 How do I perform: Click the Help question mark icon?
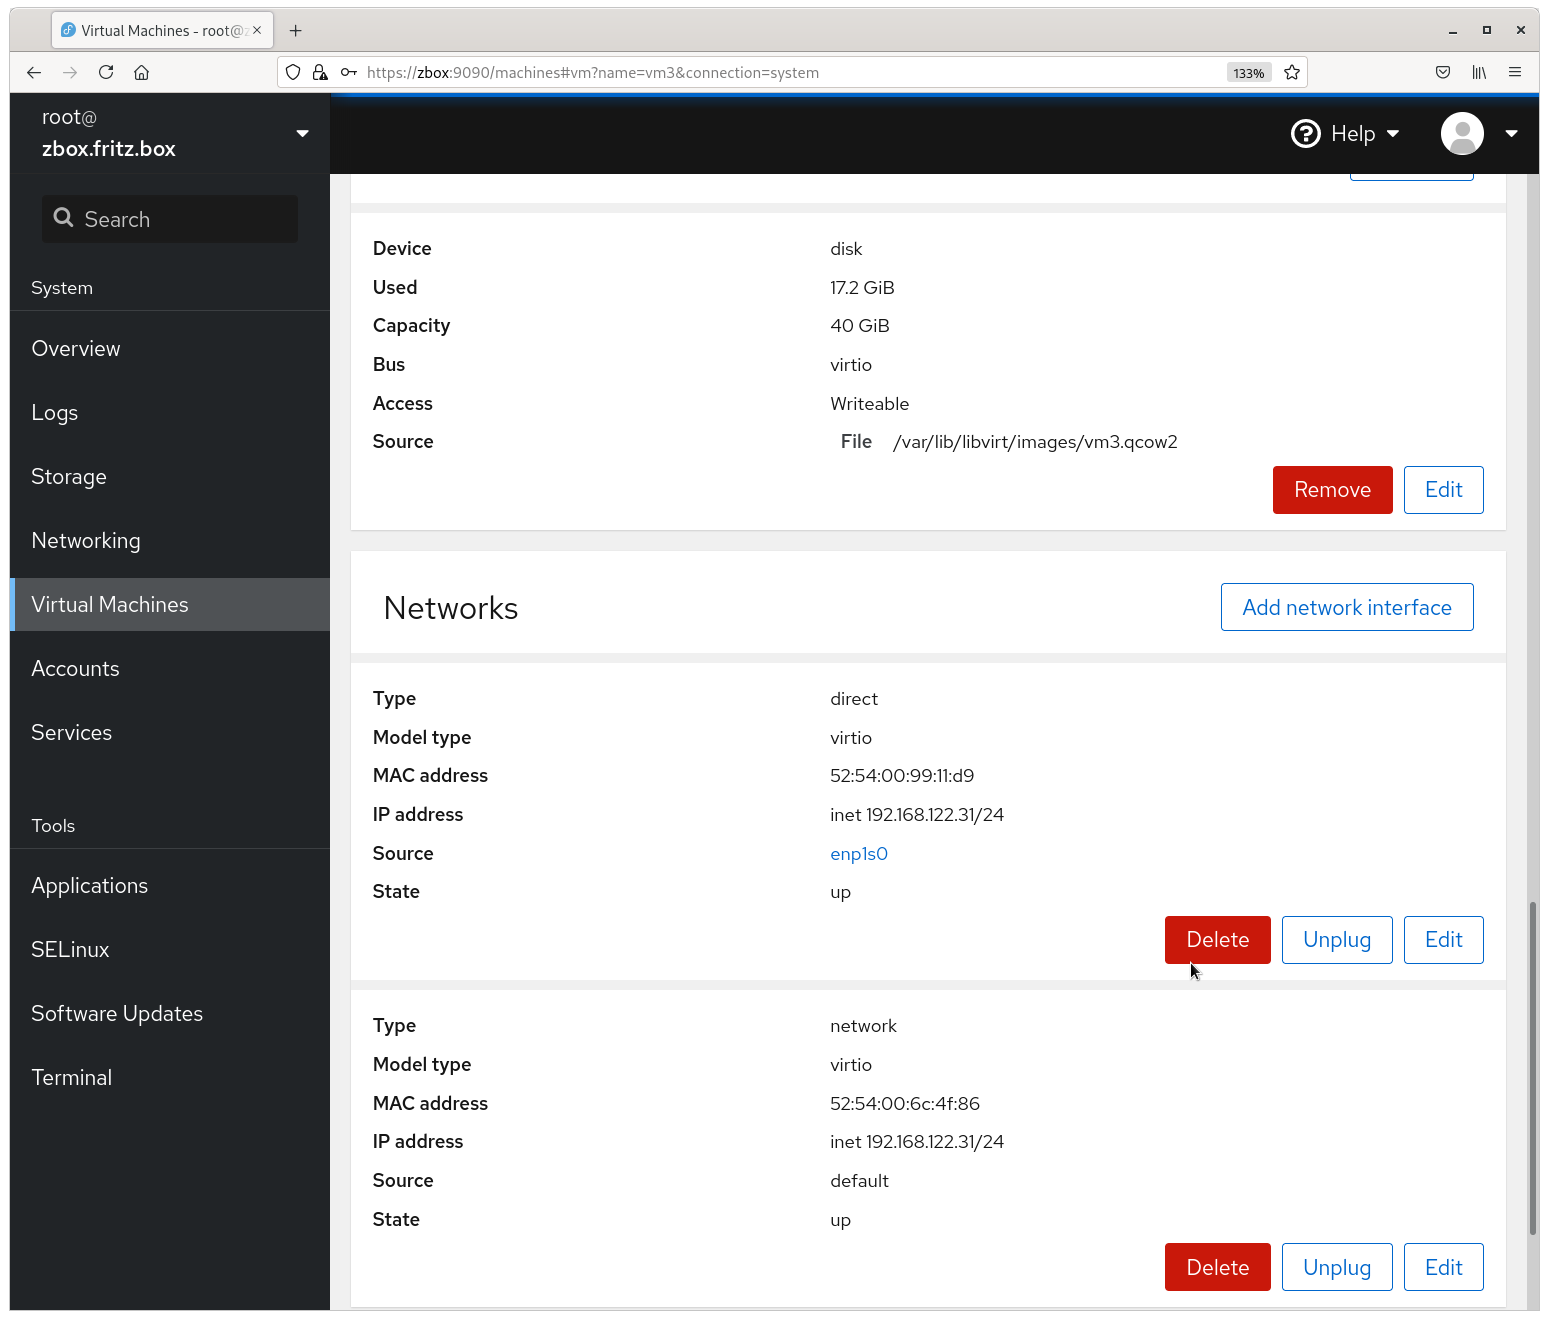tap(1305, 133)
